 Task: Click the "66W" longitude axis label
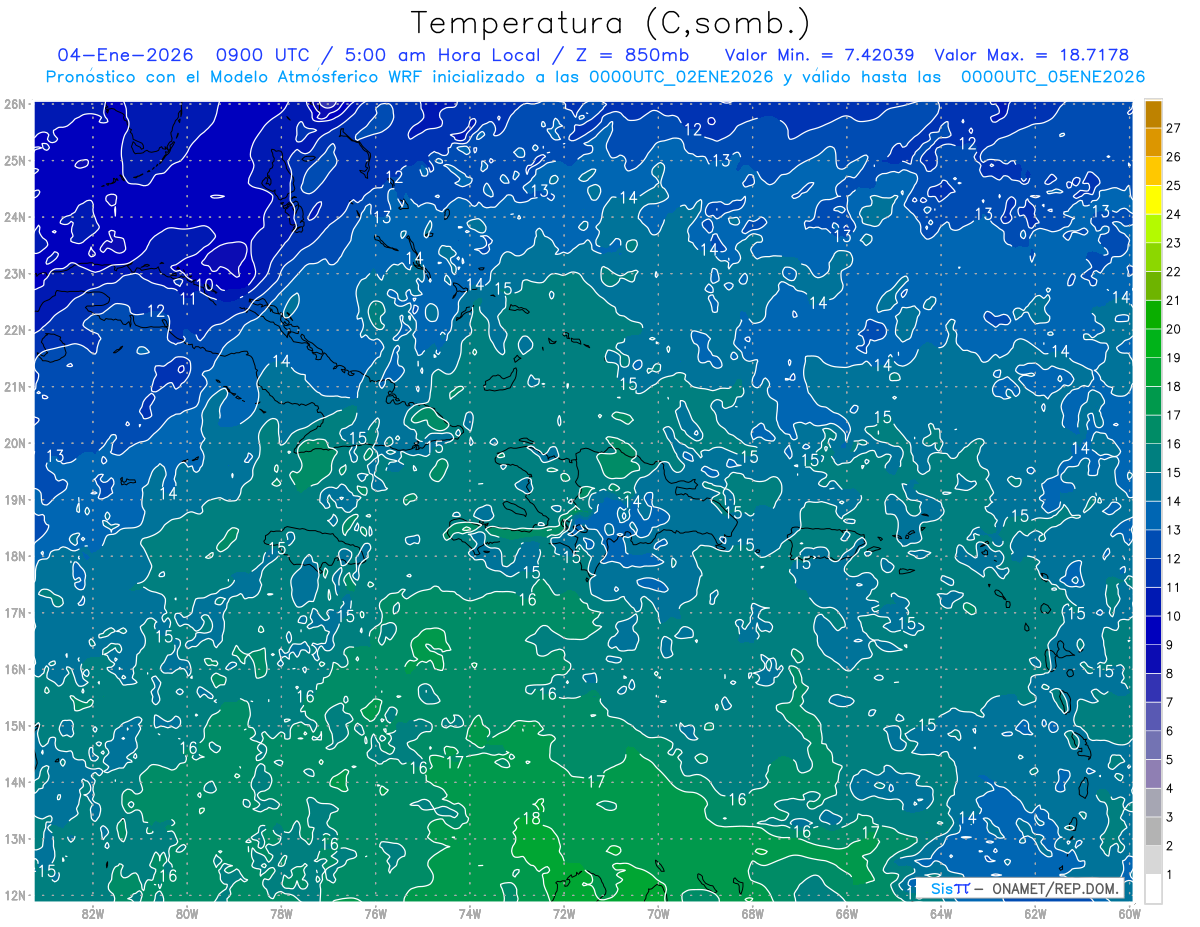(847, 914)
